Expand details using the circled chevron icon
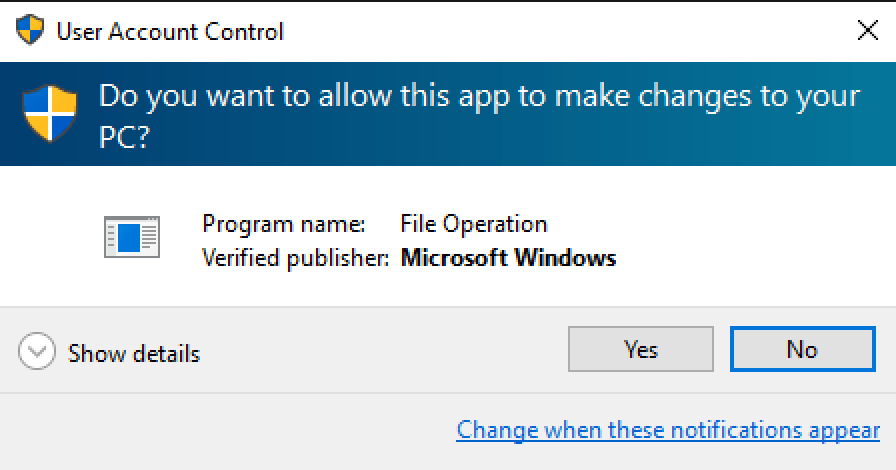 pos(38,352)
